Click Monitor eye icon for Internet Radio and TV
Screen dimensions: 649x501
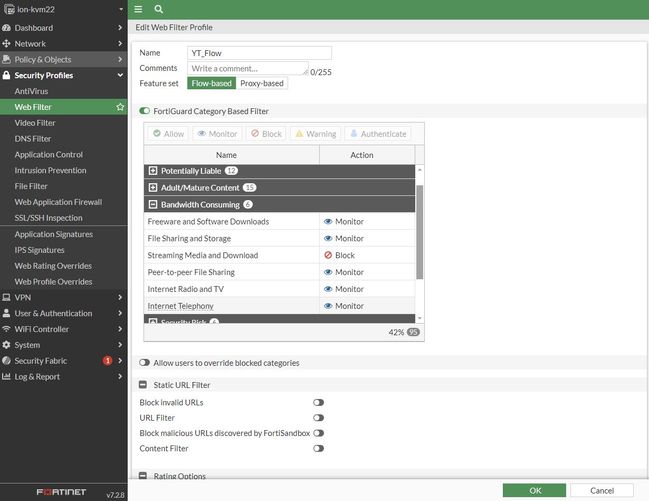(x=328, y=289)
